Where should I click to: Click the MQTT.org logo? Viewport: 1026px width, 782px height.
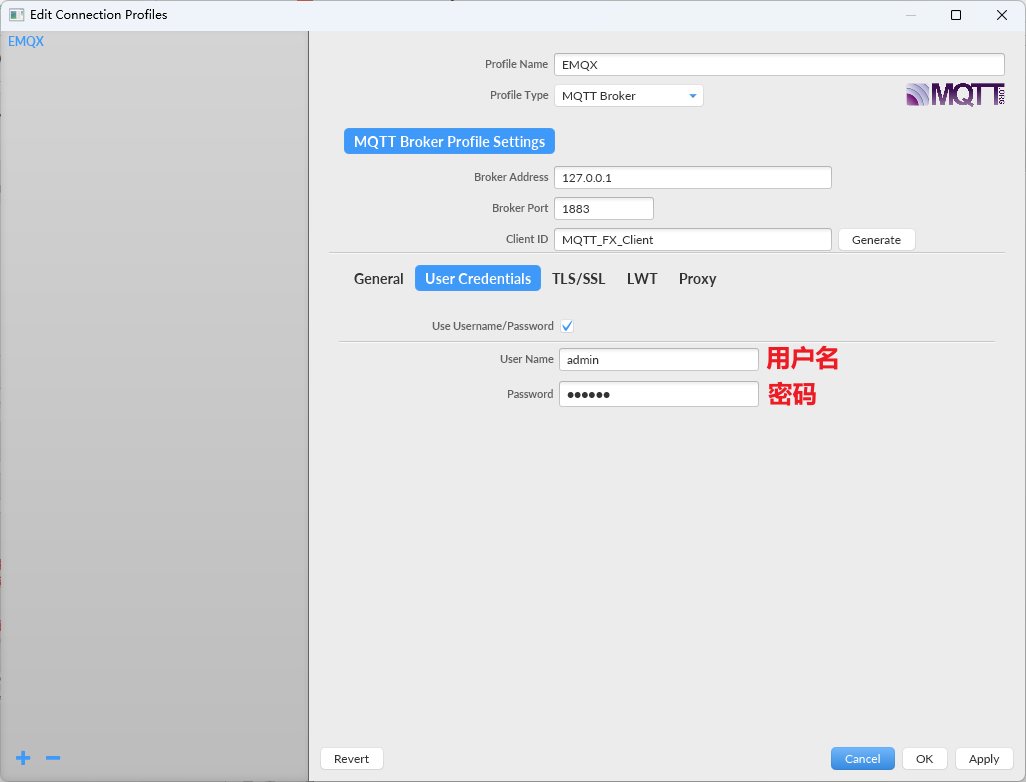[x=955, y=94]
